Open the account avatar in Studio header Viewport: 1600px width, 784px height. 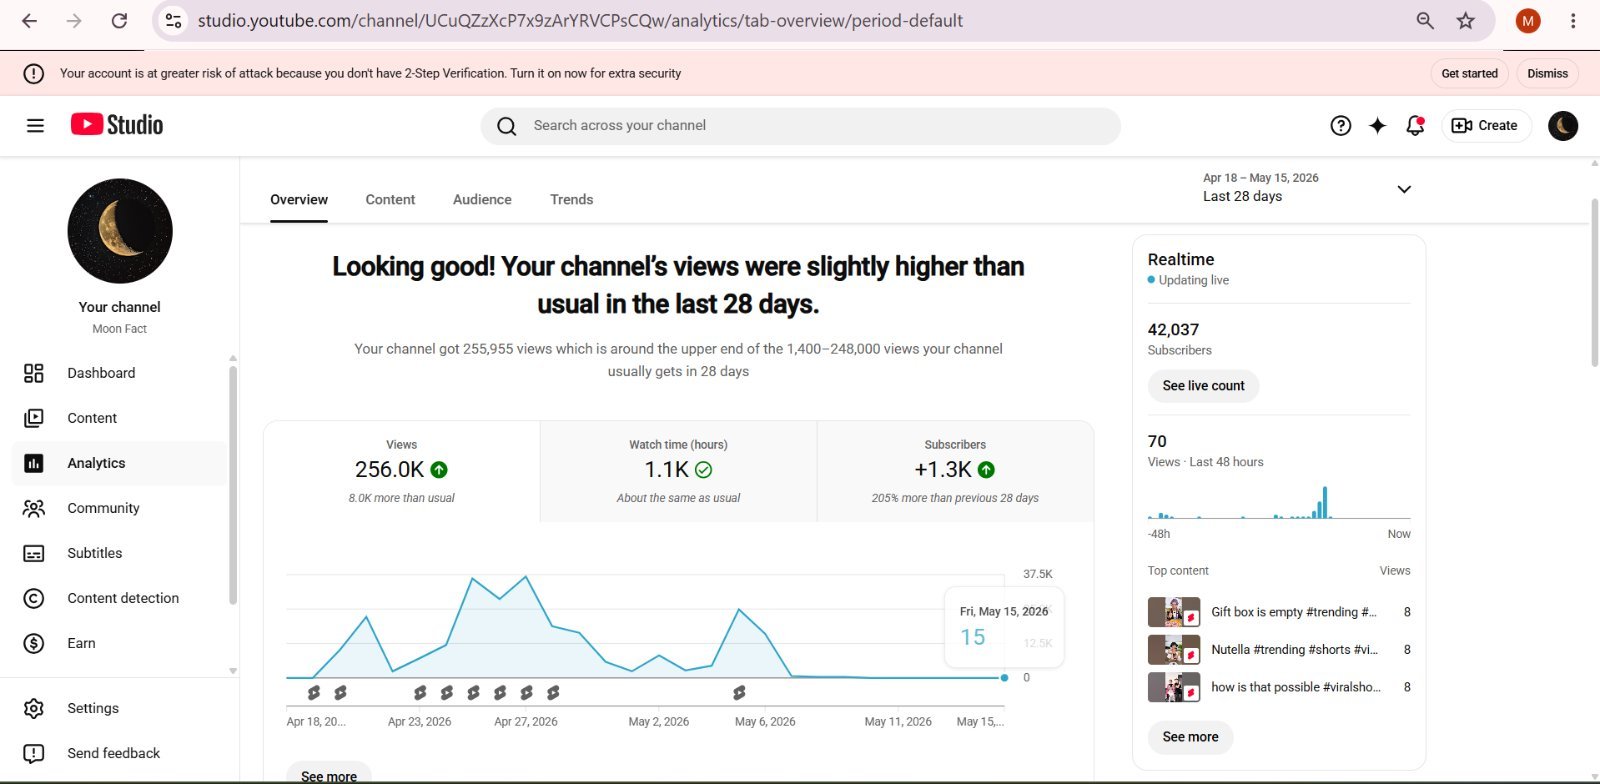pyautogui.click(x=1563, y=125)
